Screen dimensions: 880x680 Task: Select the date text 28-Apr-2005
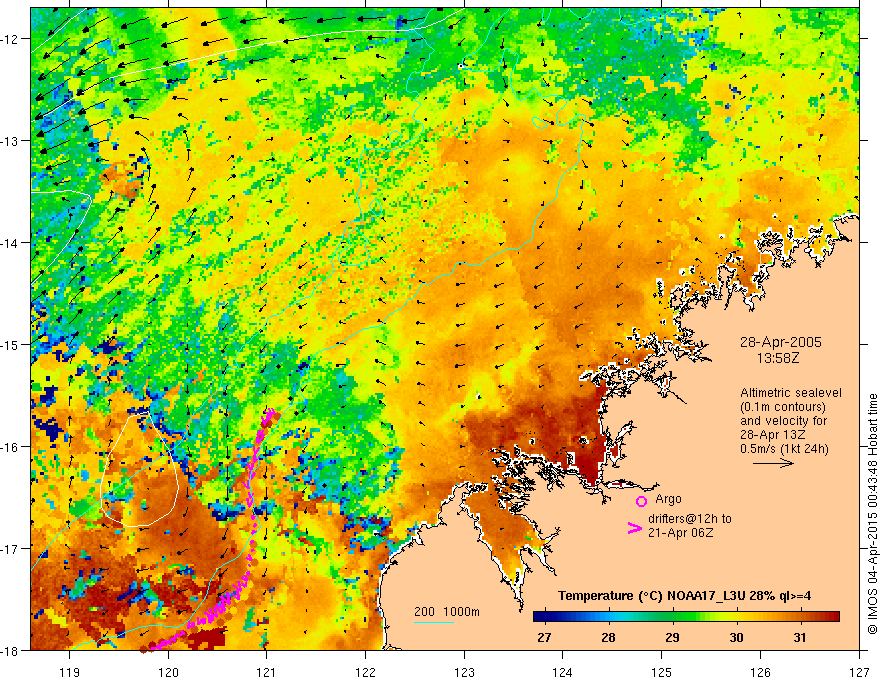click(x=781, y=342)
